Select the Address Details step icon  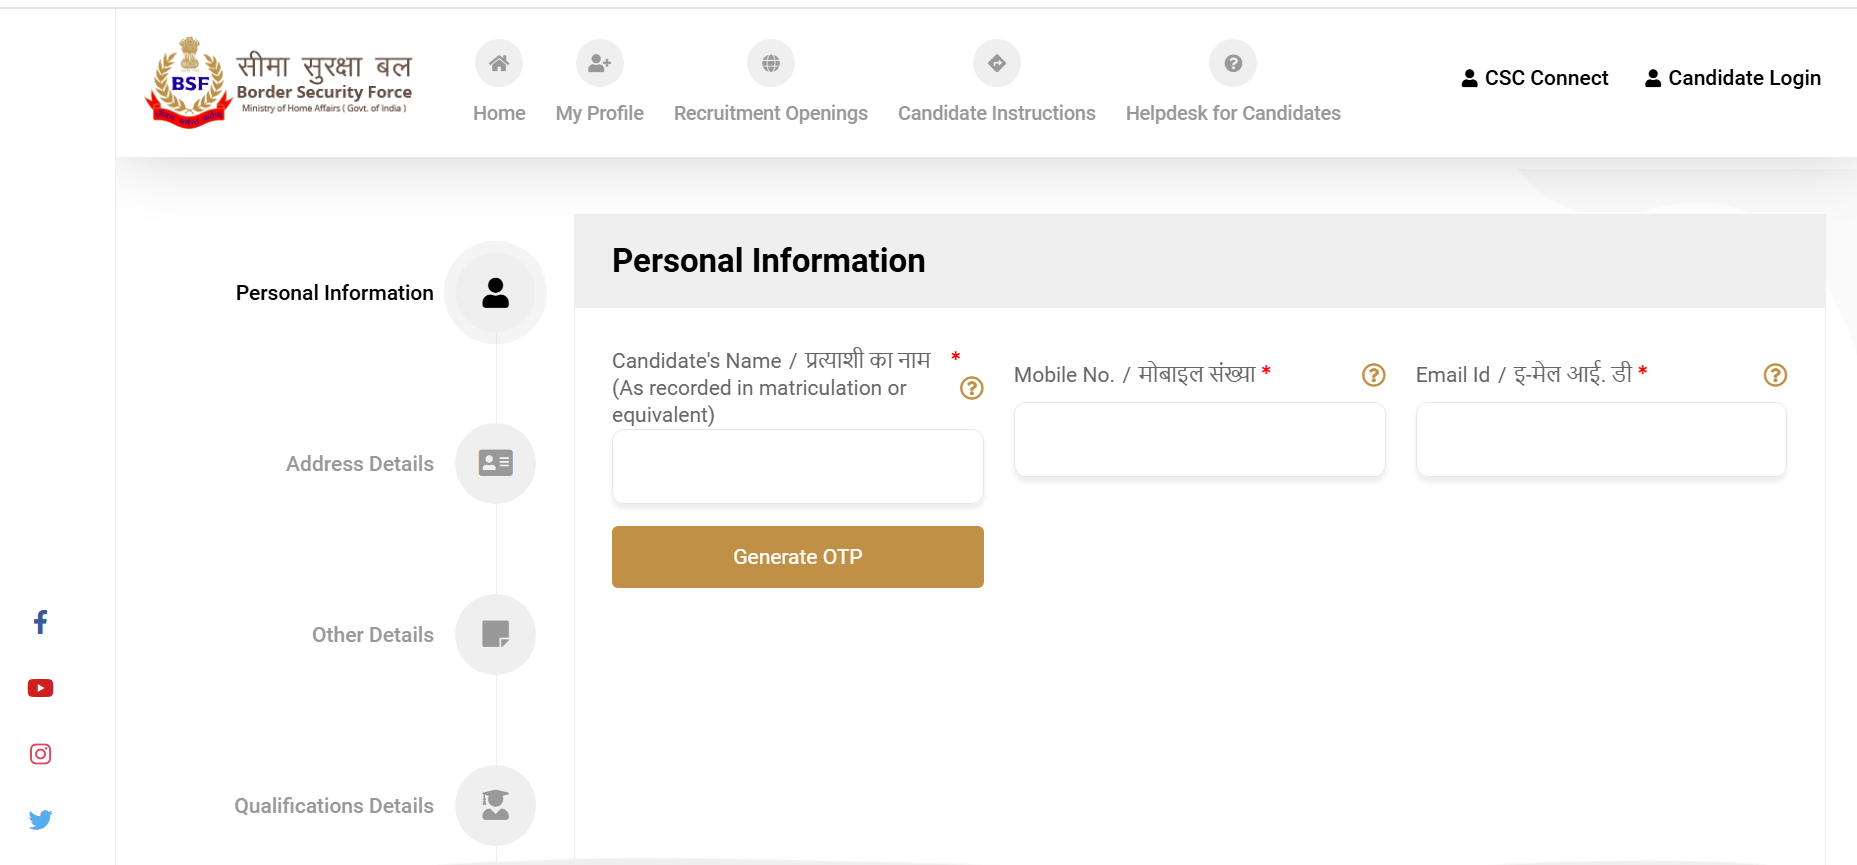(x=495, y=463)
